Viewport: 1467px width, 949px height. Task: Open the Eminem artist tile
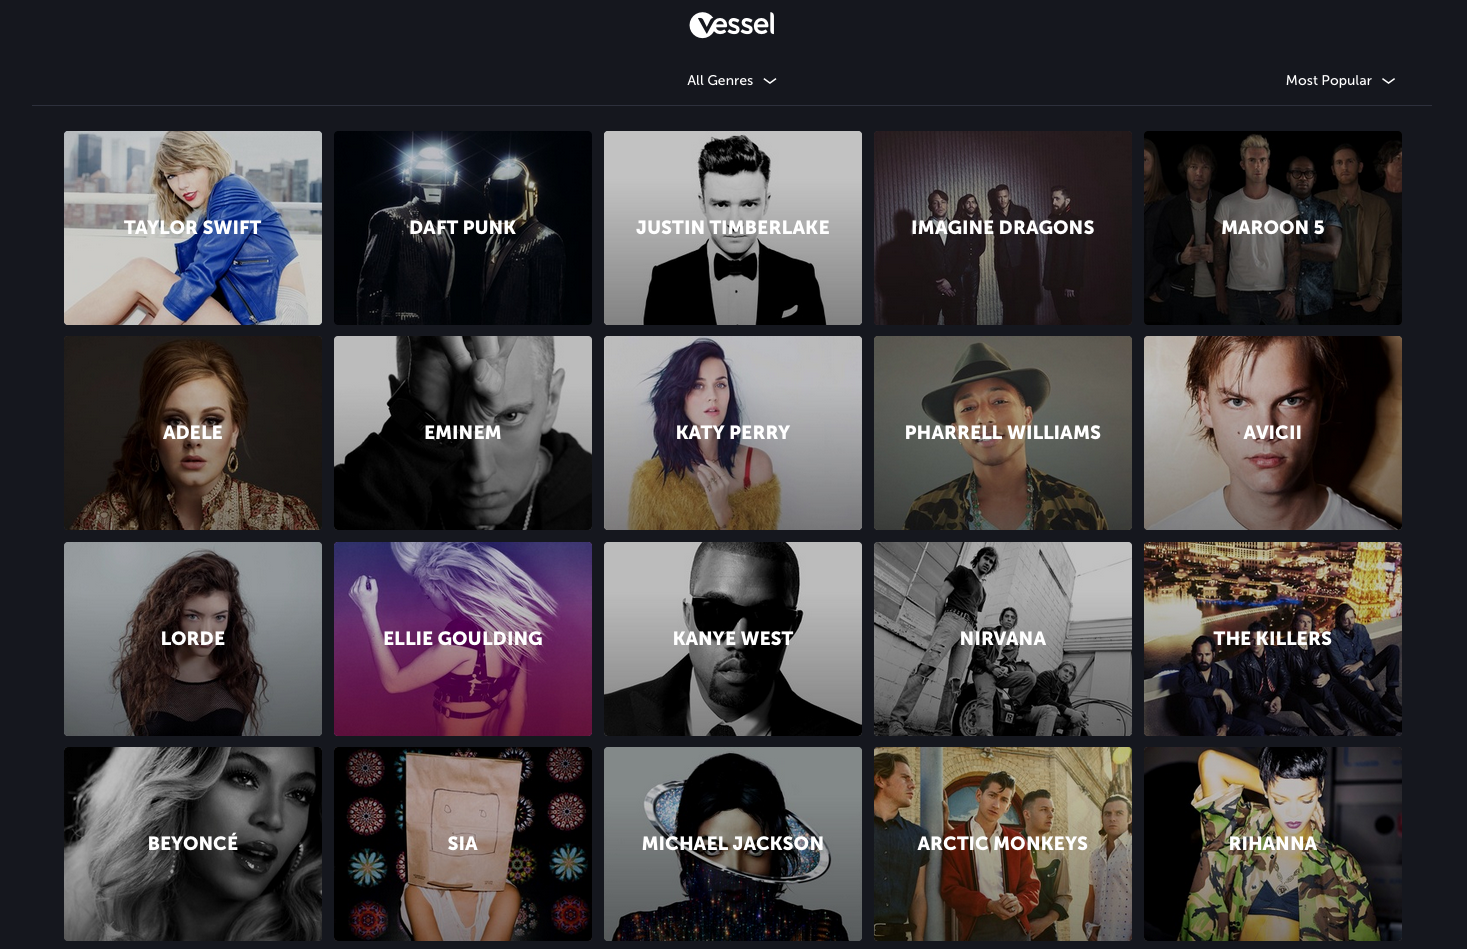point(463,433)
